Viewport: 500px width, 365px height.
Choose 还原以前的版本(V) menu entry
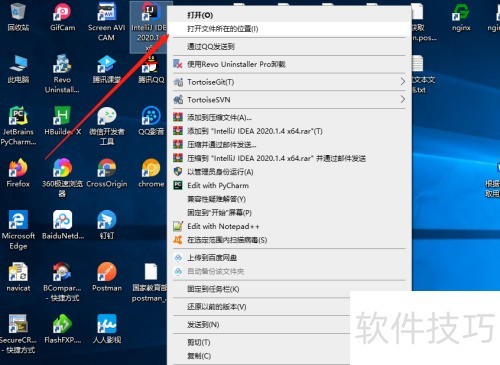[260, 307]
